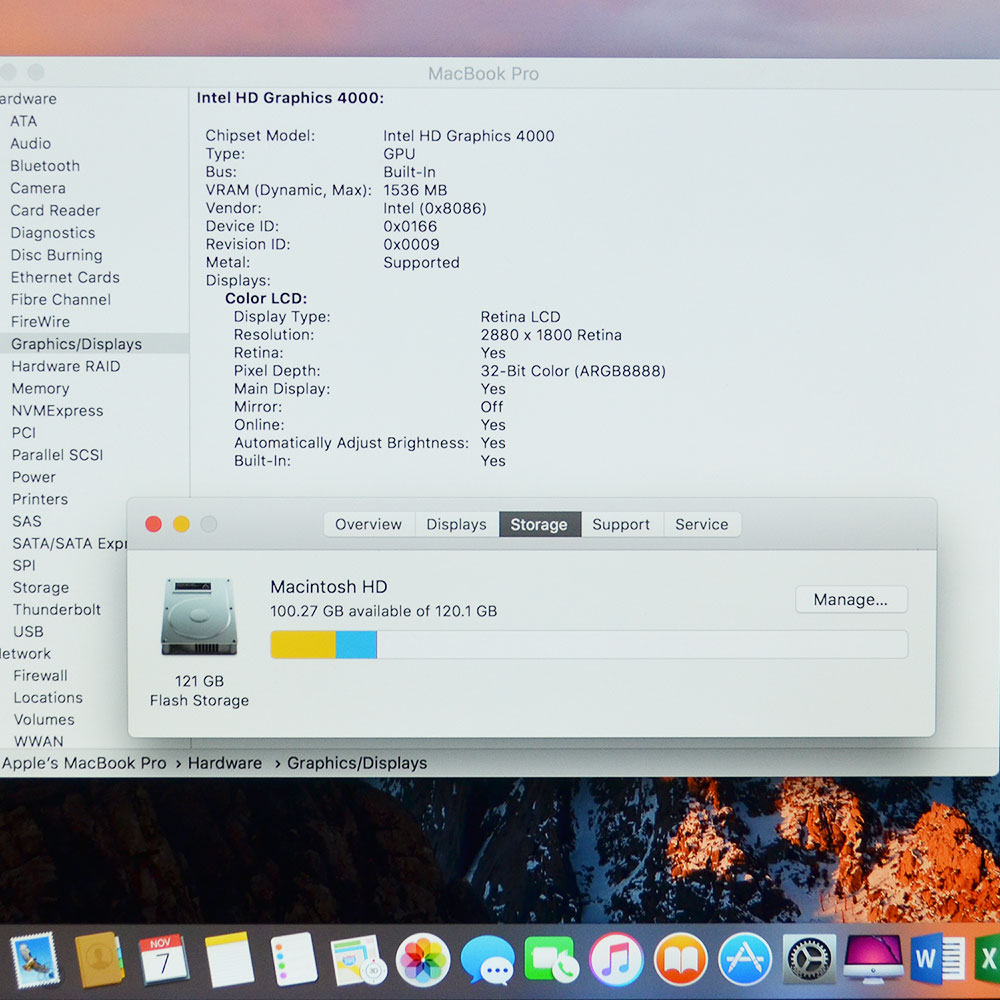Select the Storage tab
Image resolution: width=1000 pixels, height=1000 pixels.
(540, 524)
